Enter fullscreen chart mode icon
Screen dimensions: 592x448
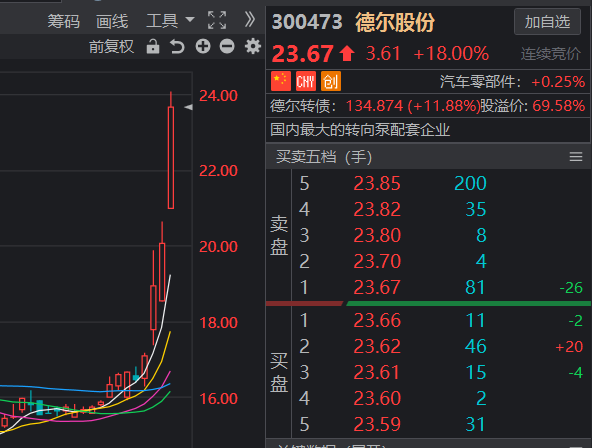217,20
